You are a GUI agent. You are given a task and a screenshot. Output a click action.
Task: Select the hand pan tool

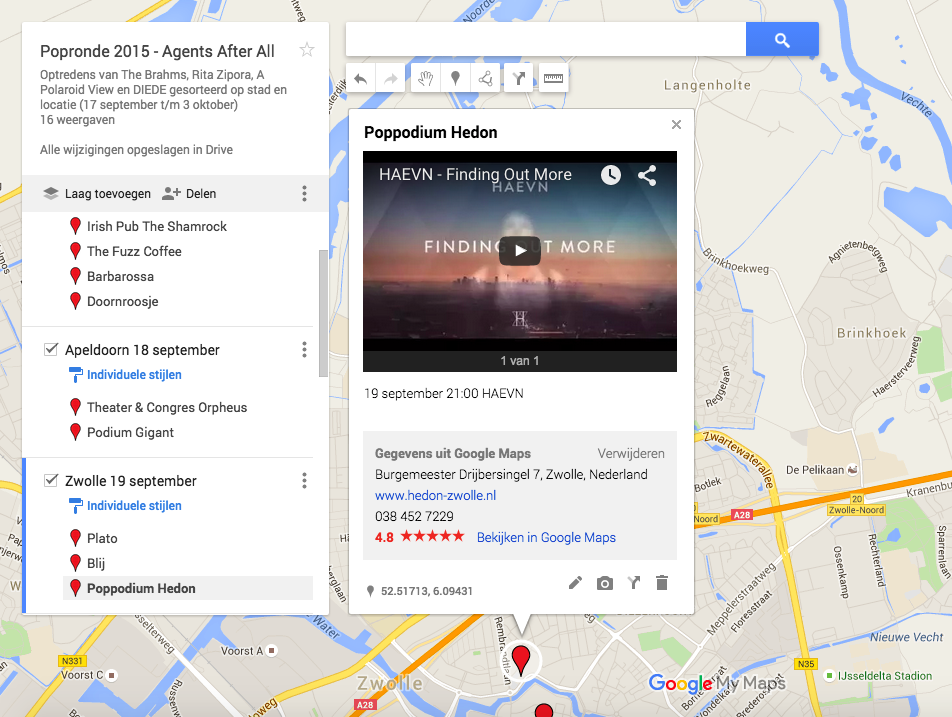pos(426,78)
